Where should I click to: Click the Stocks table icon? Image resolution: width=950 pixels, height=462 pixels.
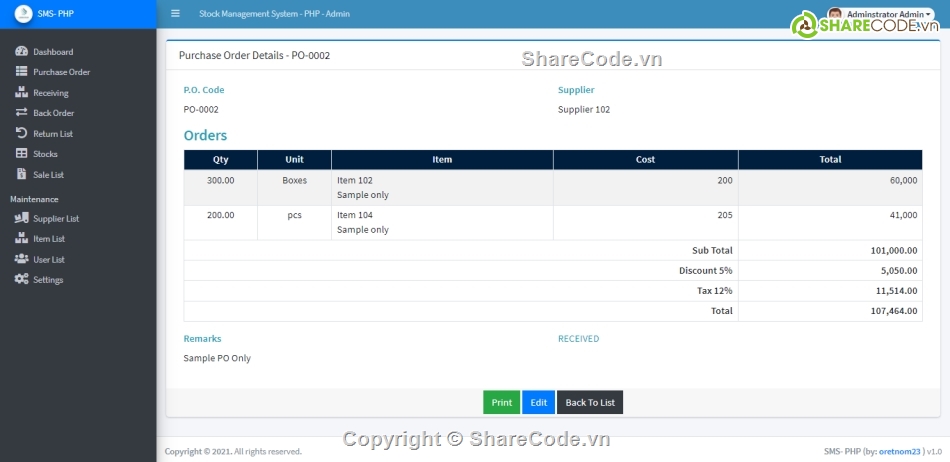22,154
